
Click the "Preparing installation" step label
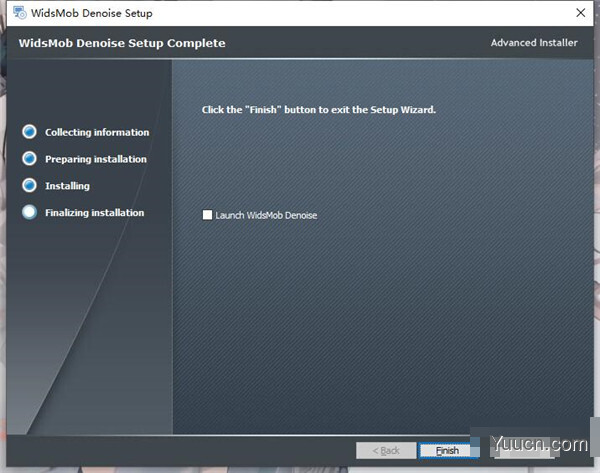click(x=96, y=159)
